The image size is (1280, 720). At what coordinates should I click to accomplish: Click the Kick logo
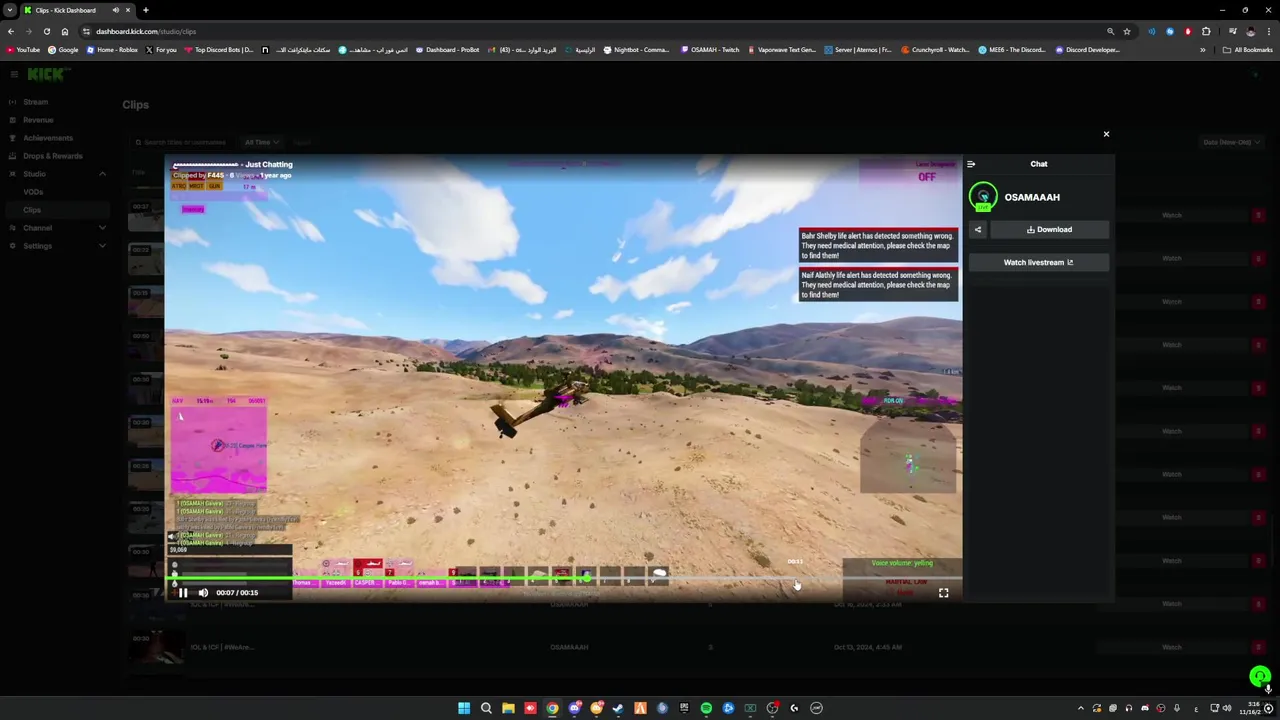pyautogui.click(x=47, y=74)
